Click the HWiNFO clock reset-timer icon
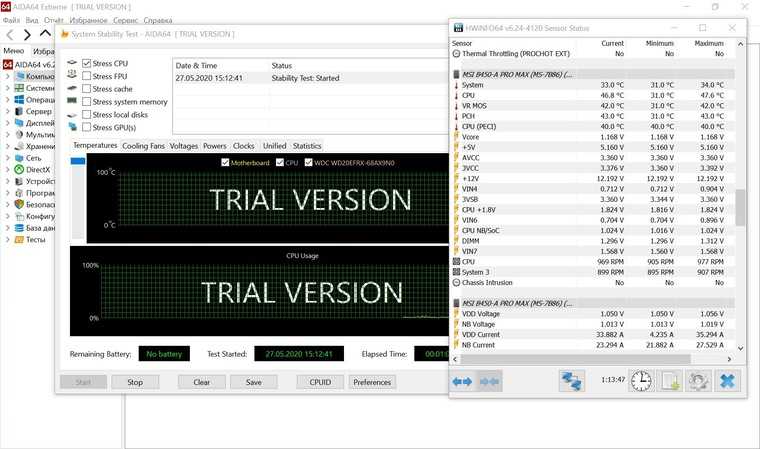Viewport: 760px width, 449px height. (641, 381)
